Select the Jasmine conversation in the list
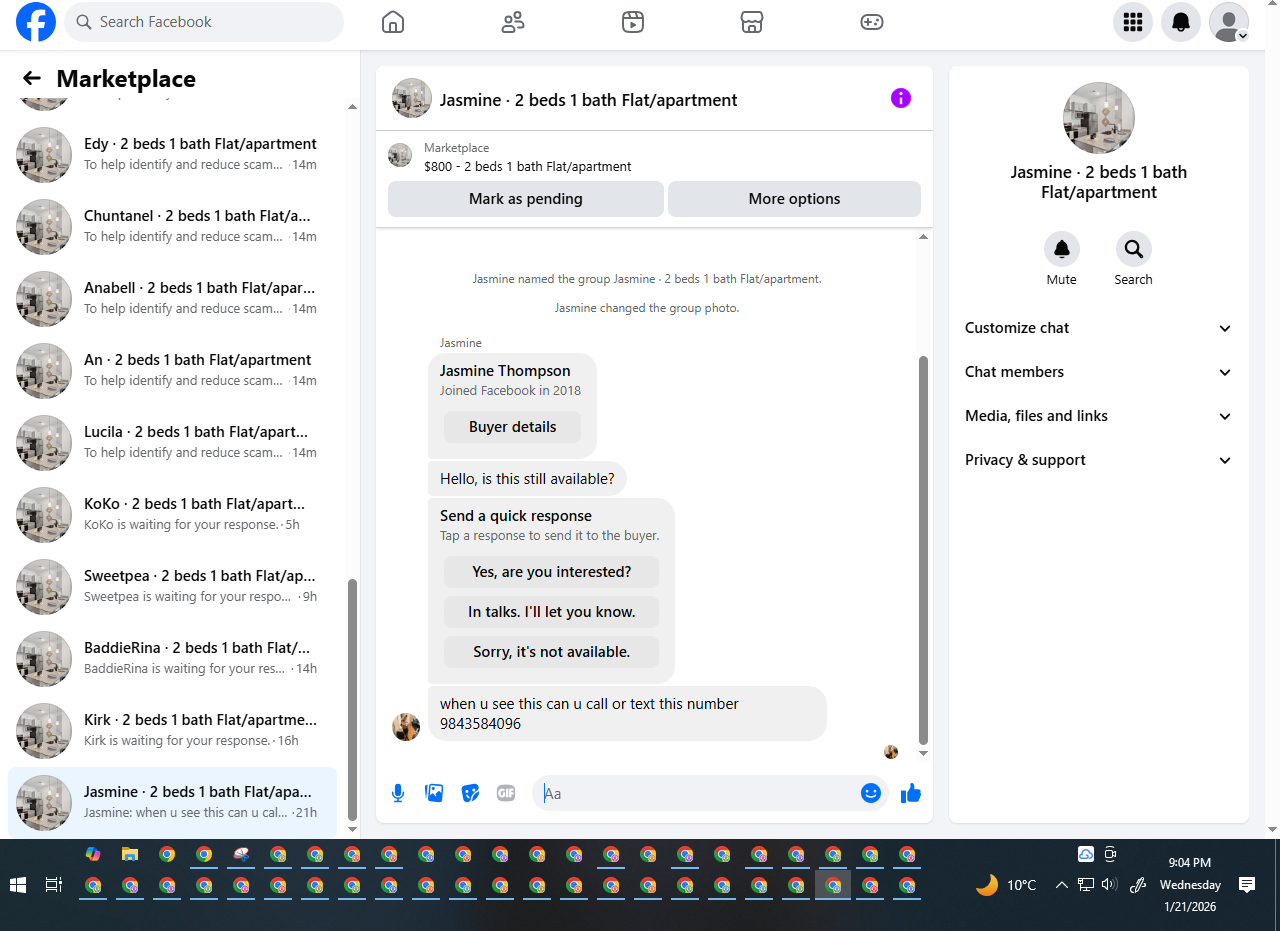The image size is (1280, 931). (x=172, y=803)
